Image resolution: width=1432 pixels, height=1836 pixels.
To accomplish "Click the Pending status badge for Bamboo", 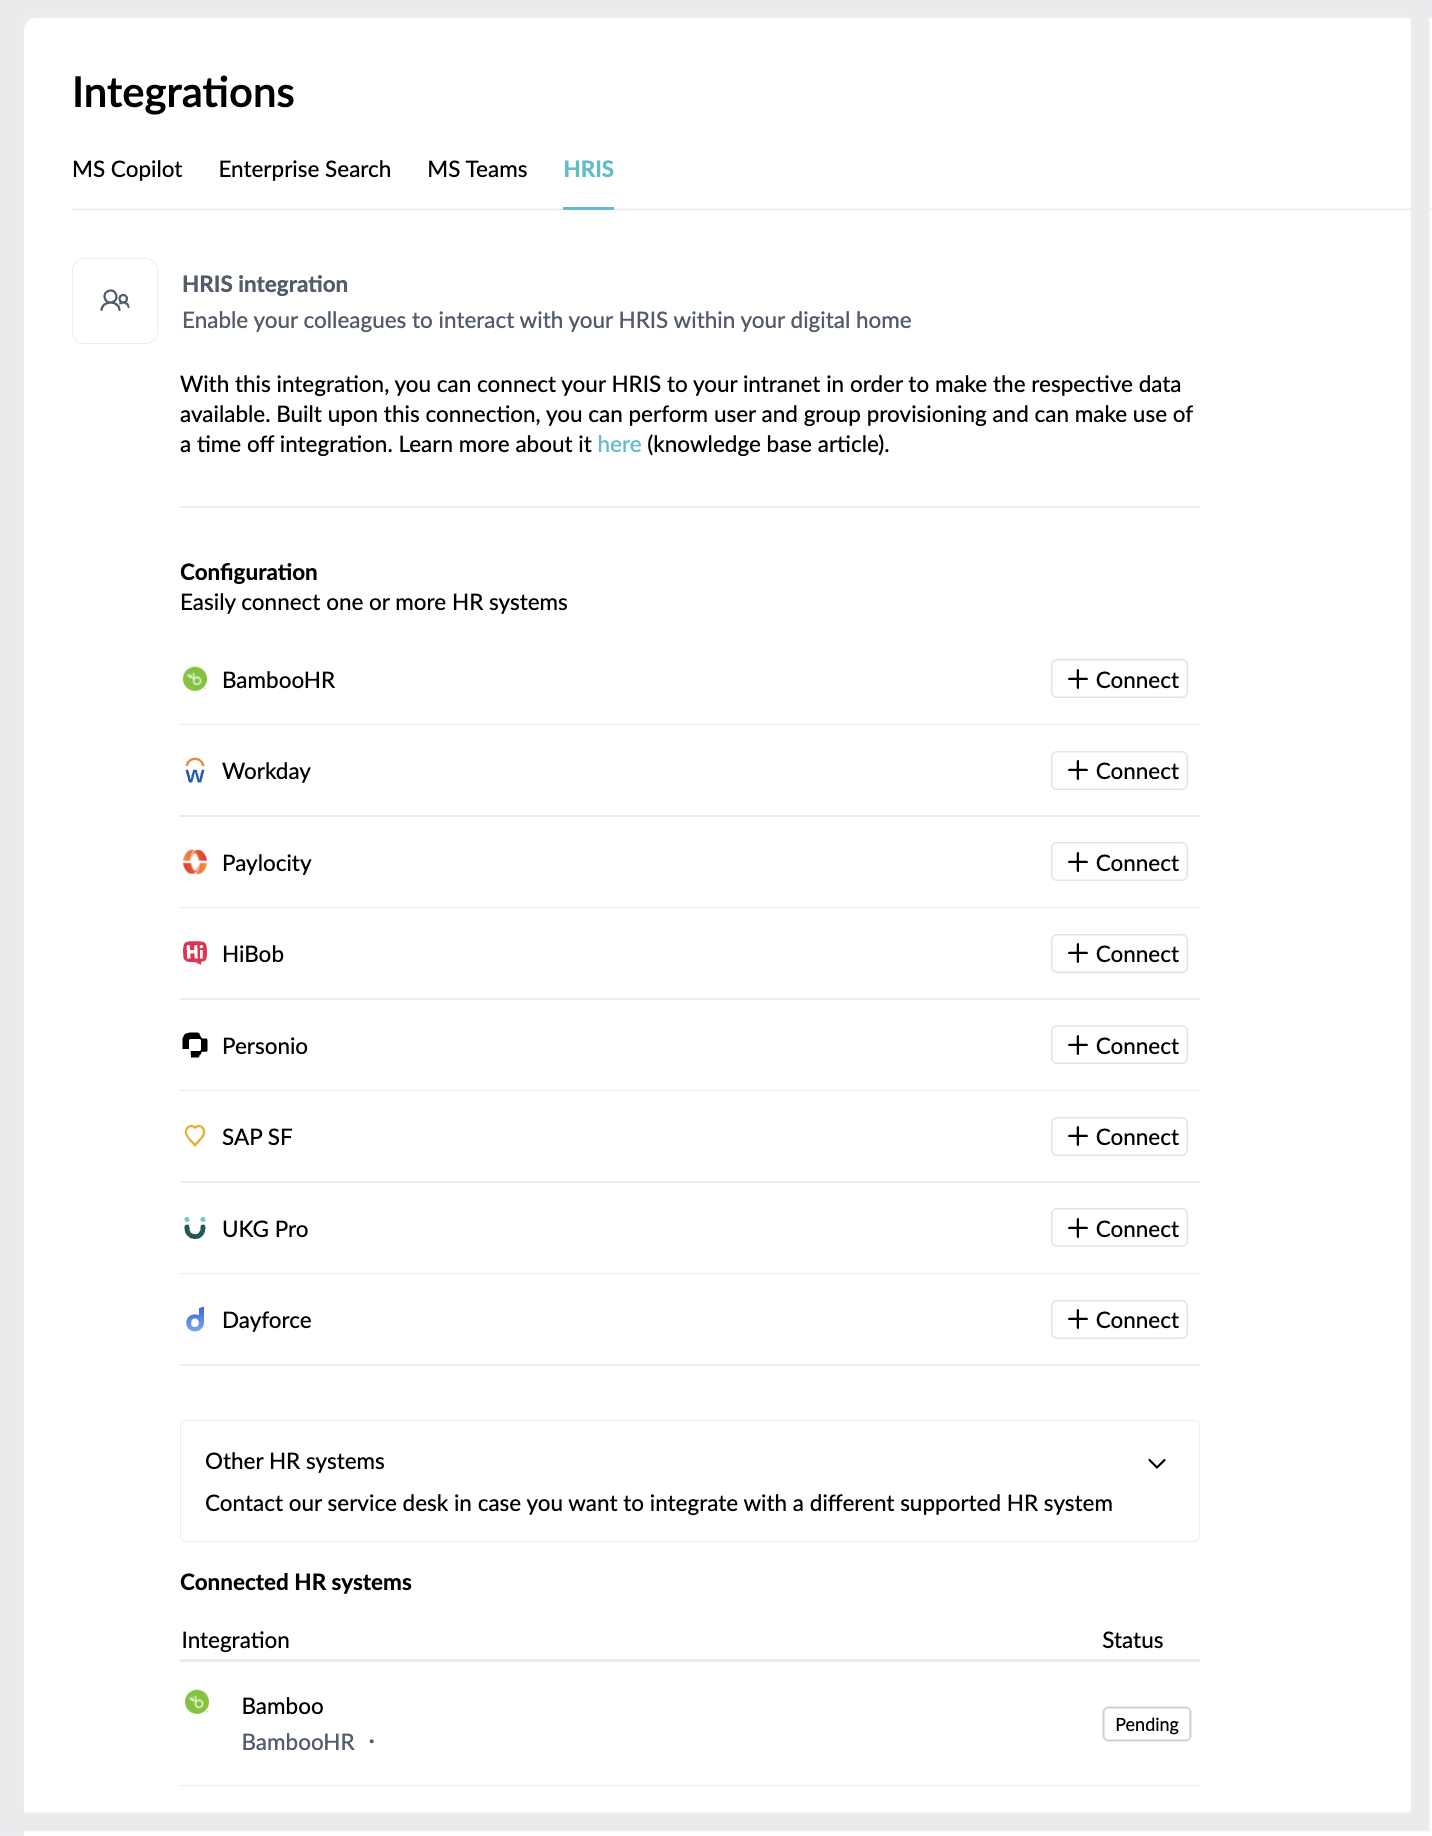I will click(1147, 1724).
